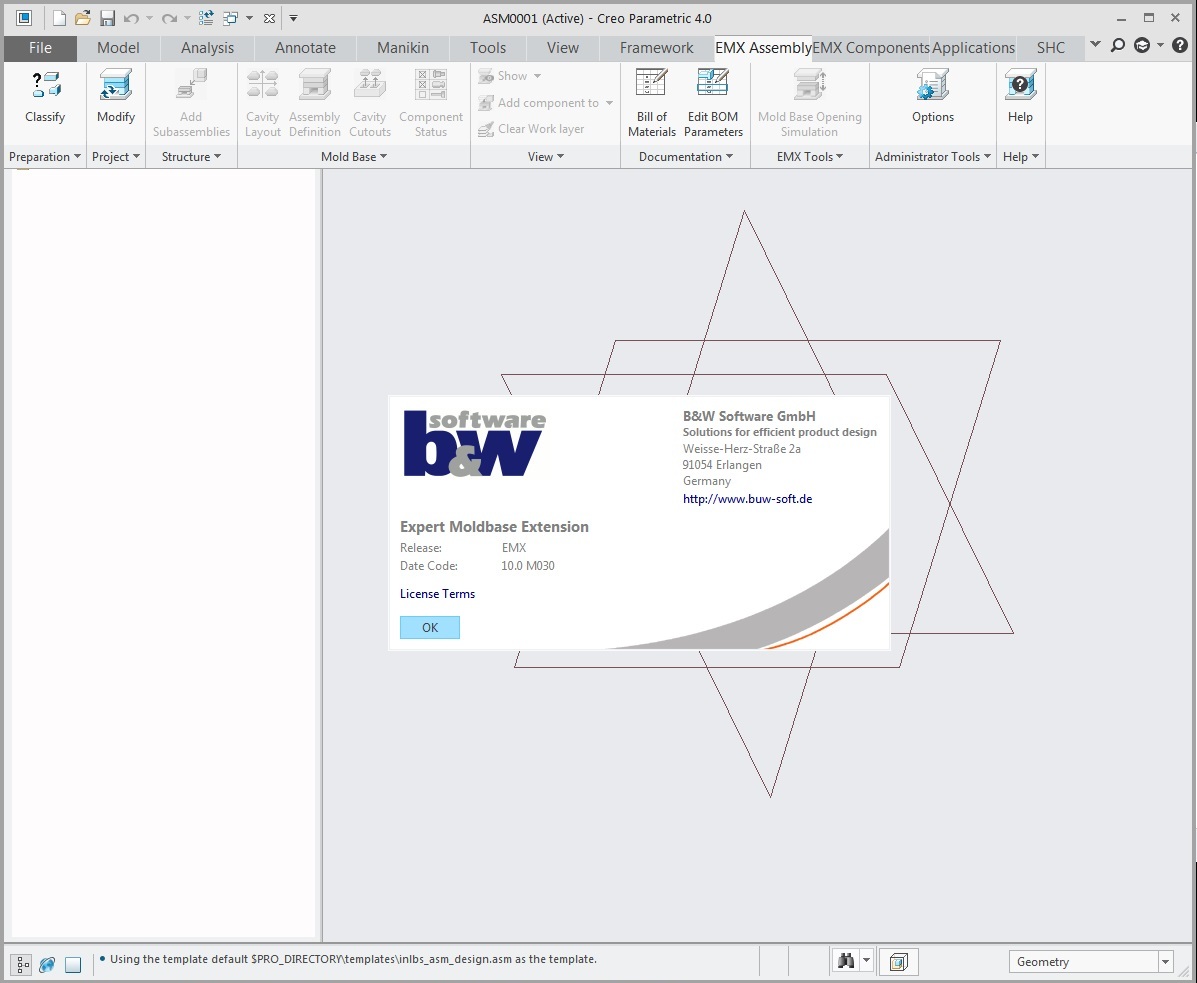Switch to the SHC tab
1197x983 pixels.
1050,47
